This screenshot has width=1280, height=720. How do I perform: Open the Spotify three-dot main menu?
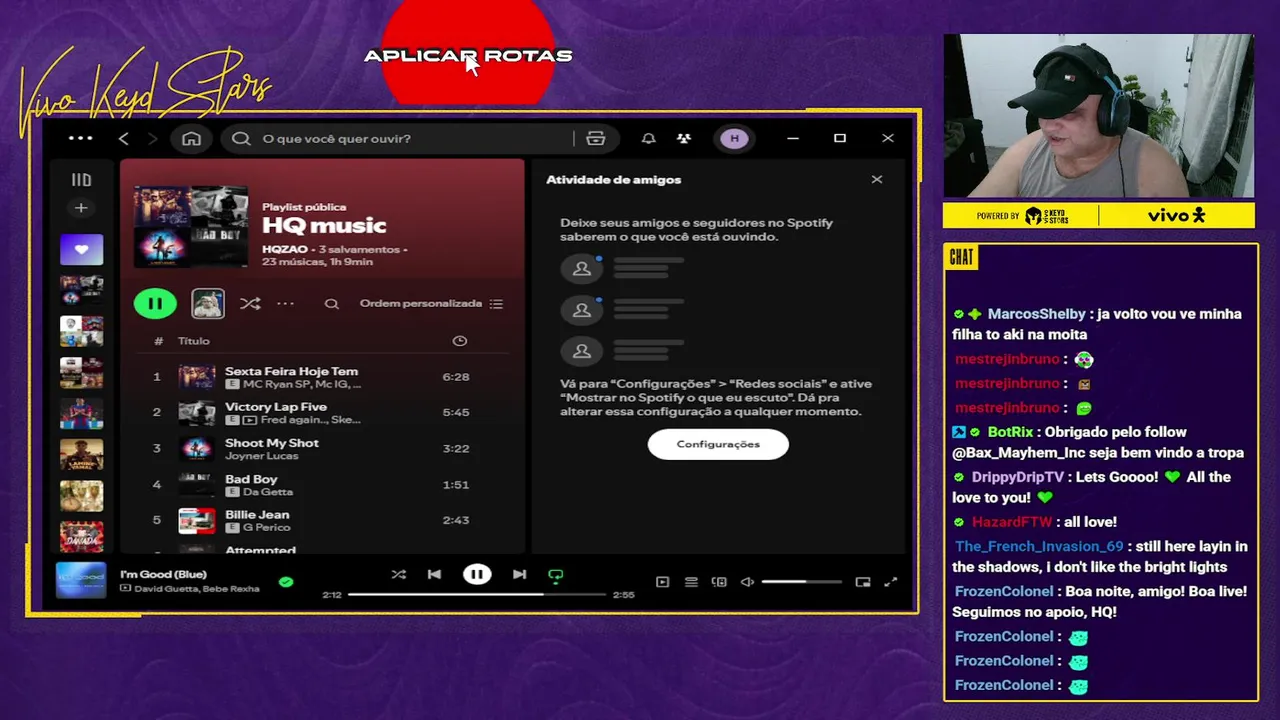coord(81,138)
